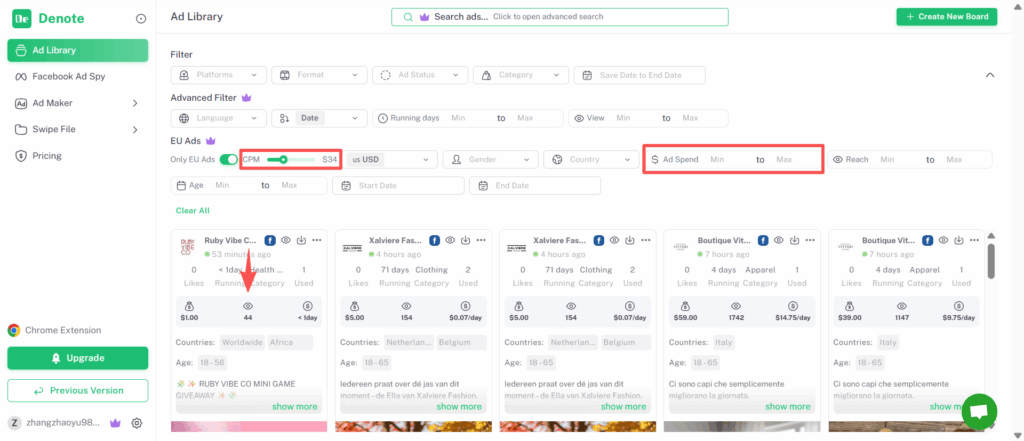1024x441 pixels.
Task: Click the Denote logo icon
Action: pos(22,19)
